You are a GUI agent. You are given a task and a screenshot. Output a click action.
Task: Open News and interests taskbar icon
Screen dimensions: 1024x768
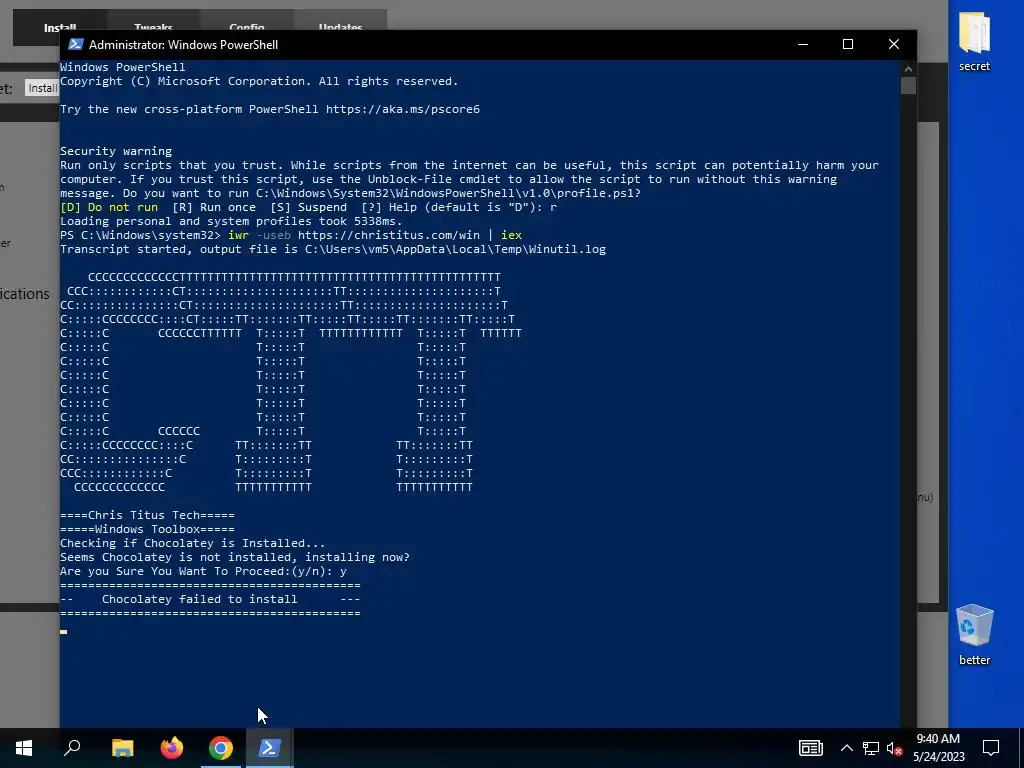pos(810,748)
